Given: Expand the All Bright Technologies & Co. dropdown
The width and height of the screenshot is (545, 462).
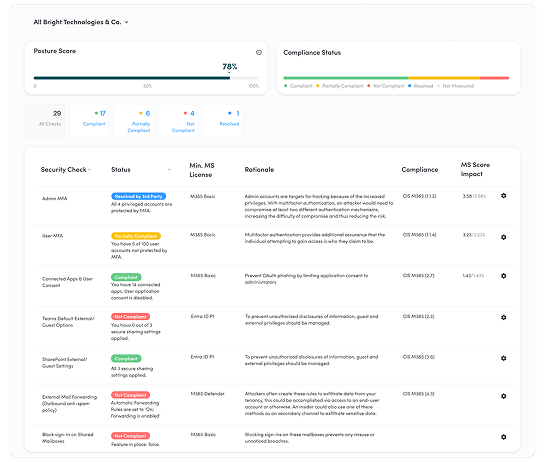Looking at the screenshot, I should click(x=126, y=22).
